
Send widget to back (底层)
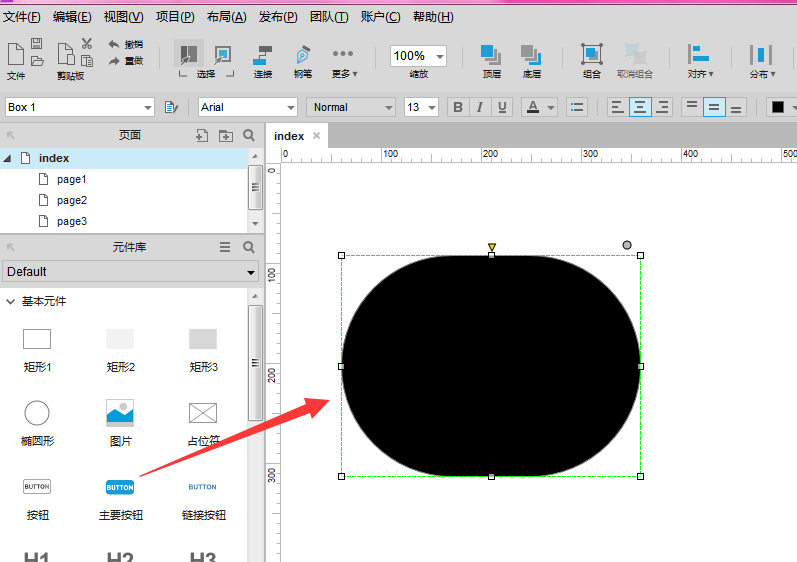[x=532, y=60]
